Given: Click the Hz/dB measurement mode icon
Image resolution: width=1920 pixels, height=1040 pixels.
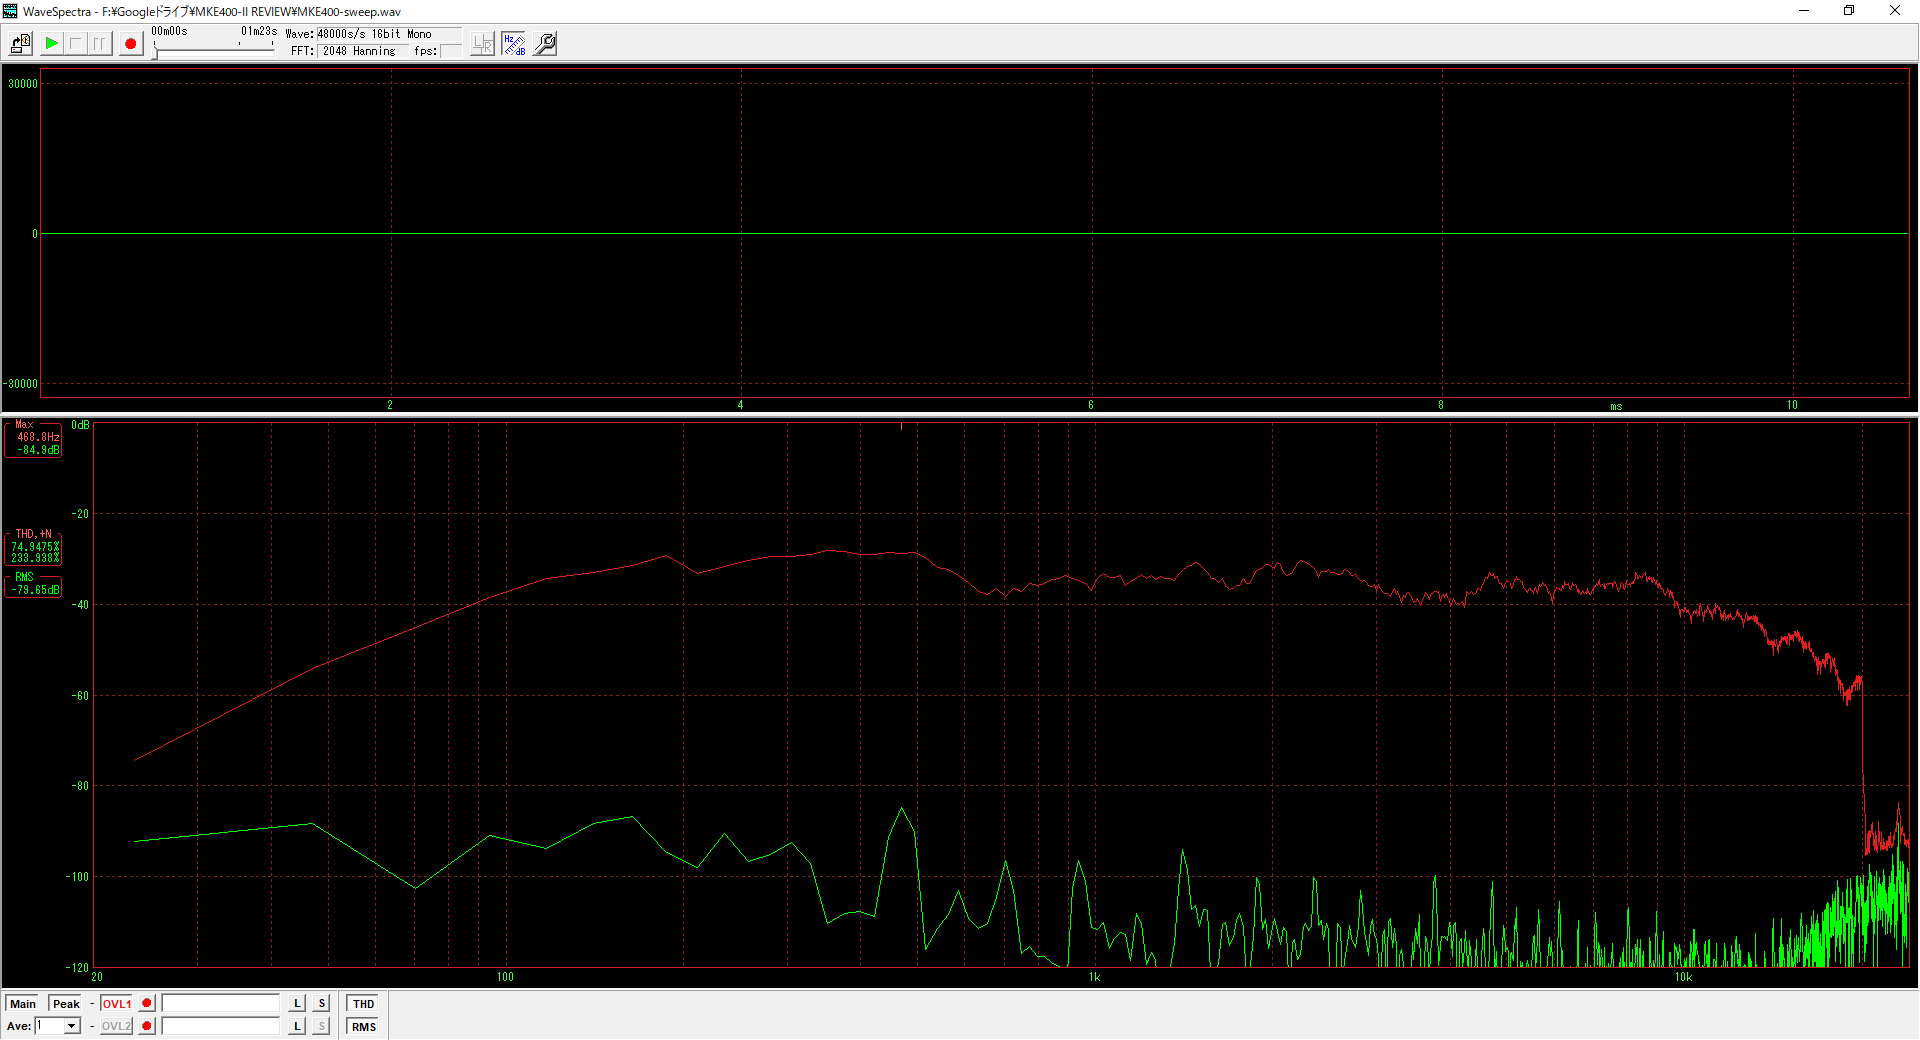Looking at the screenshot, I should pyautogui.click(x=514, y=44).
